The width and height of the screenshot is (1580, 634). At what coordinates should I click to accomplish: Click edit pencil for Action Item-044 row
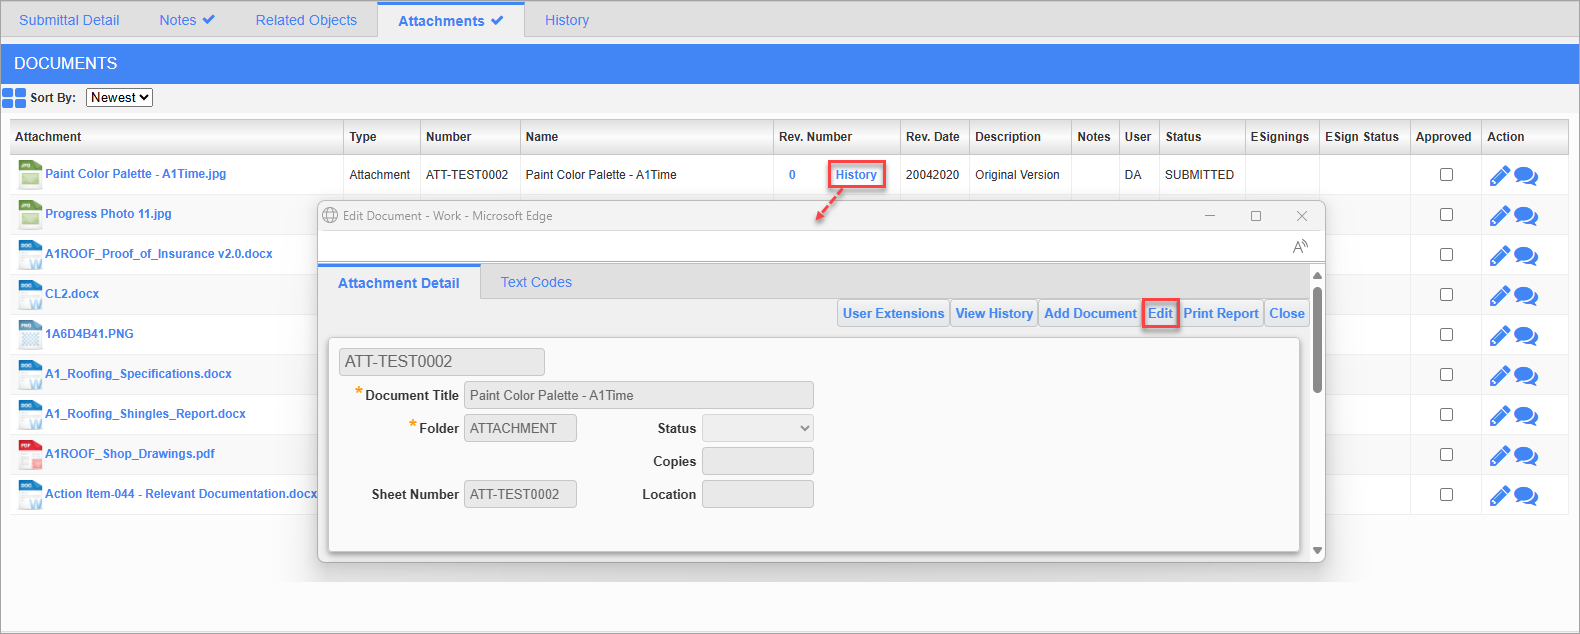(x=1499, y=496)
